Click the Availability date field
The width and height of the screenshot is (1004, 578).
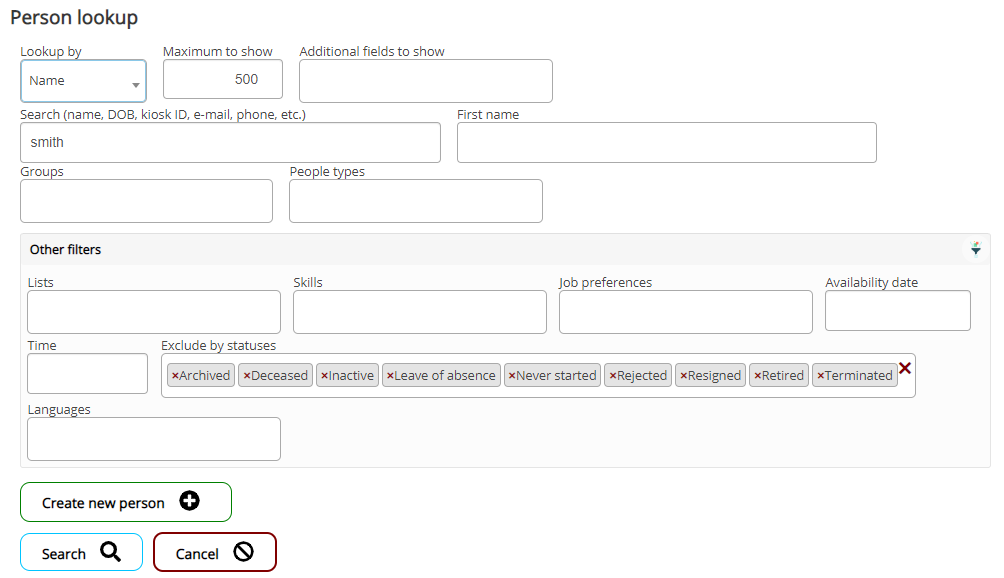[897, 311]
